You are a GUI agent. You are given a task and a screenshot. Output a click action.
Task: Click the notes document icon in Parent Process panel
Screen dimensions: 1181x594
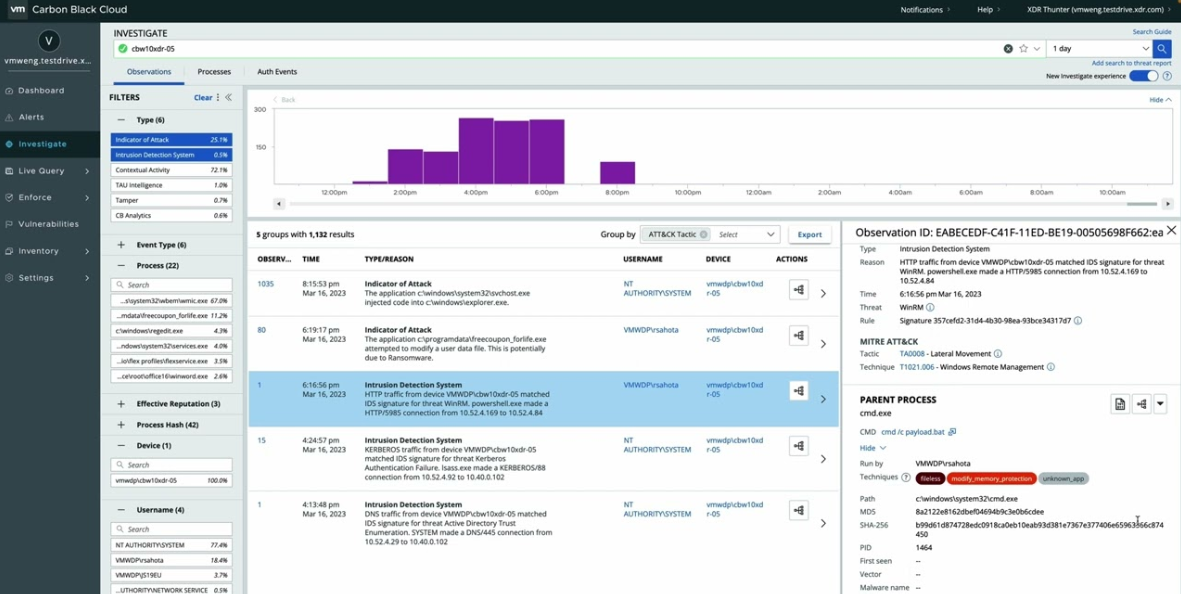[1121, 403]
